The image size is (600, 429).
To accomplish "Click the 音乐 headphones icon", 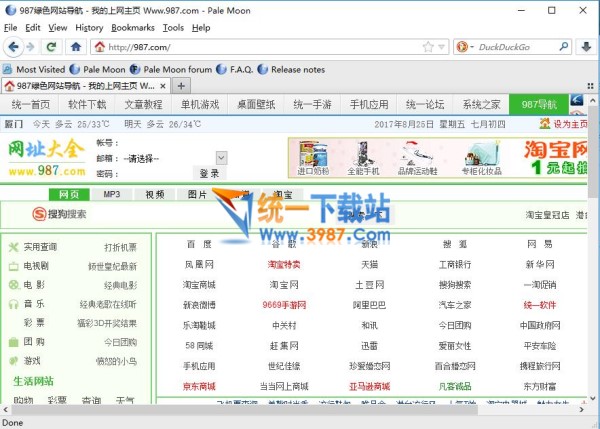I will coord(13,304).
